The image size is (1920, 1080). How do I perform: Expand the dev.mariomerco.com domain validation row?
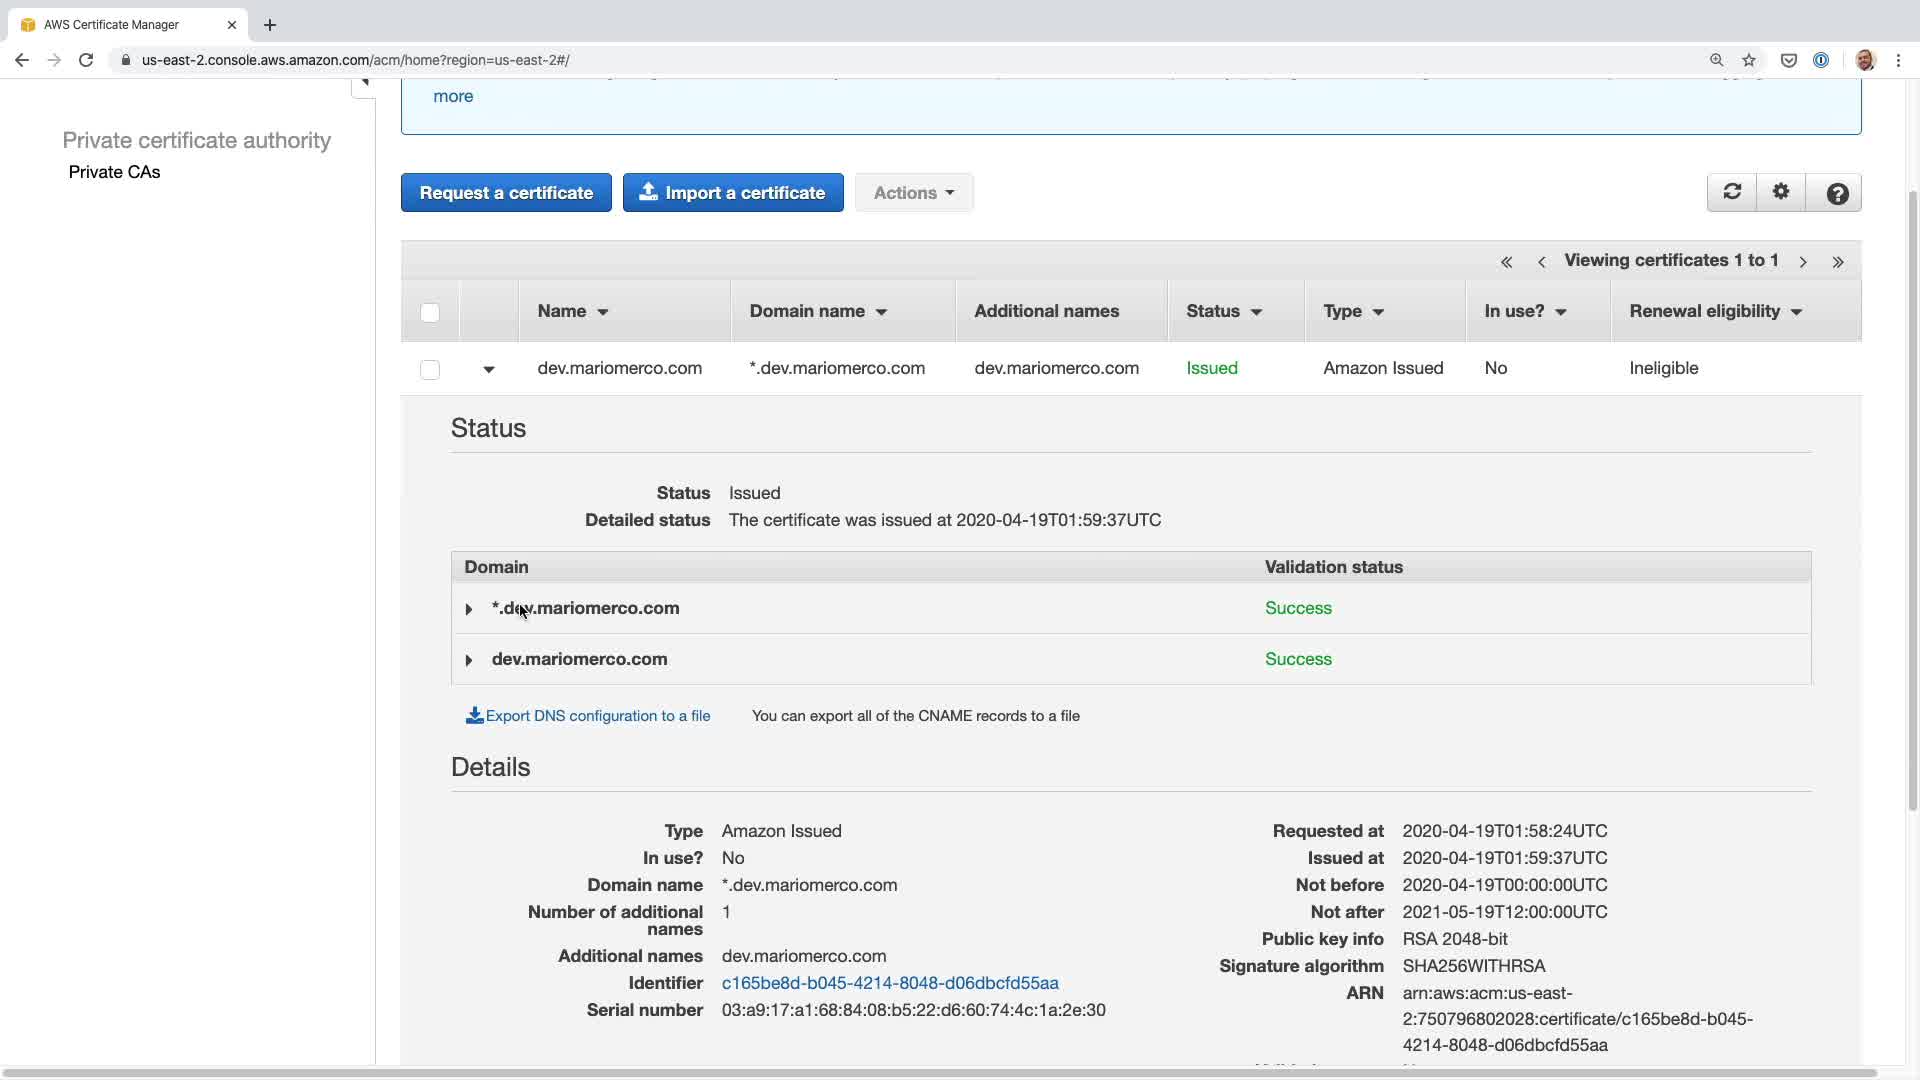(x=469, y=660)
